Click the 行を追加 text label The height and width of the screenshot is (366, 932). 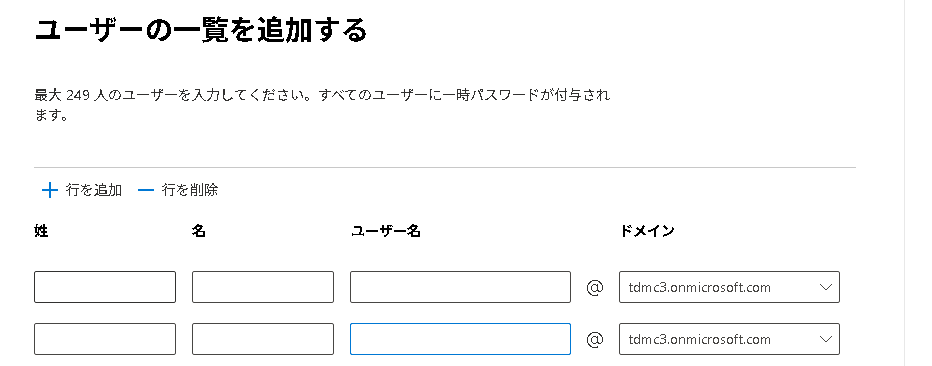coord(94,190)
